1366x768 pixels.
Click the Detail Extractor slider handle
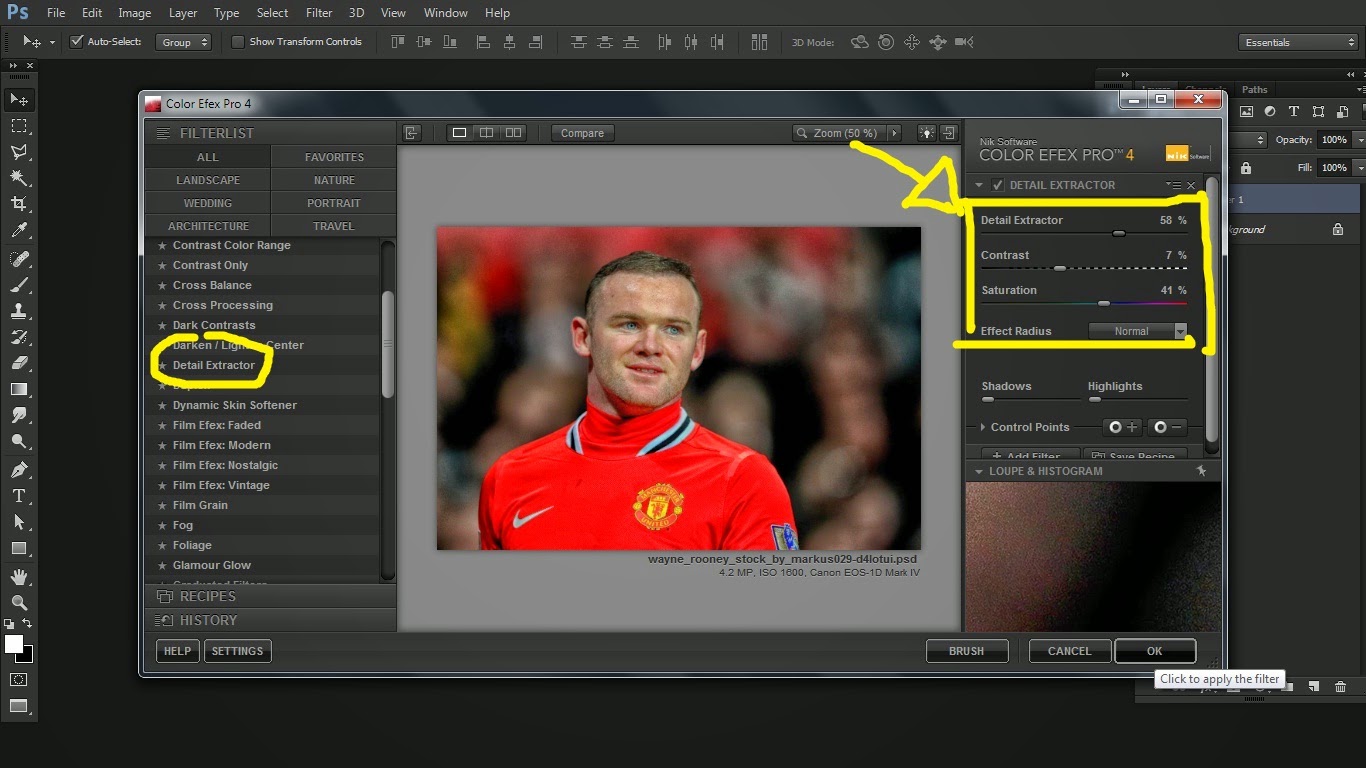click(1119, 233)
